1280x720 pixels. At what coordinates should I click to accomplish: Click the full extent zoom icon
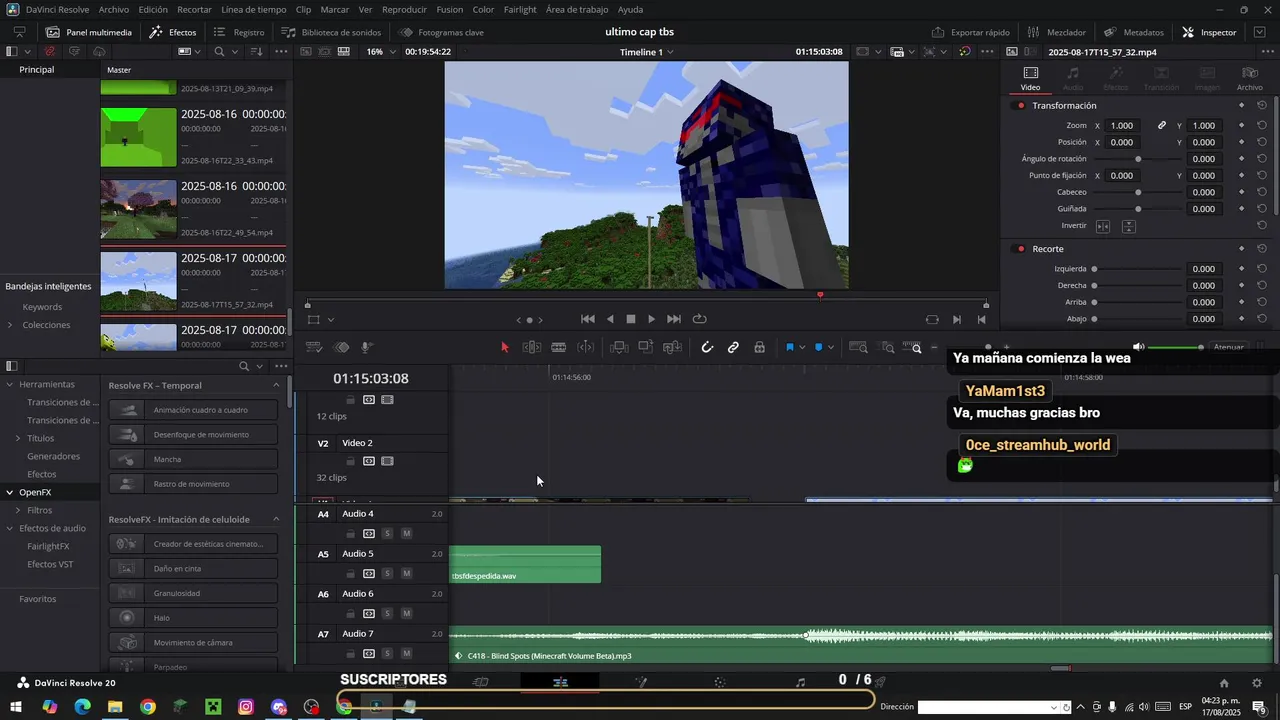858,347
